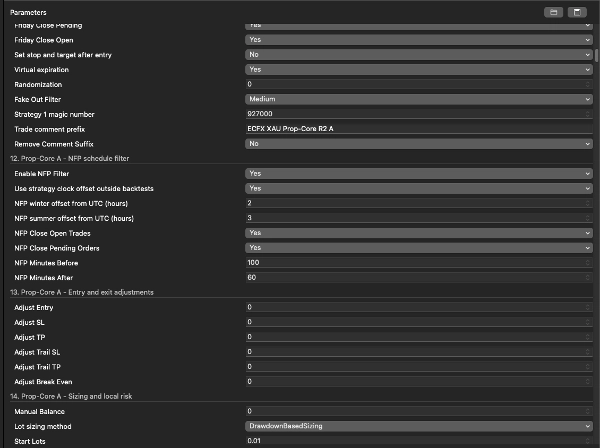Click the NFP Close Open Trades label

tap(52, 233)
